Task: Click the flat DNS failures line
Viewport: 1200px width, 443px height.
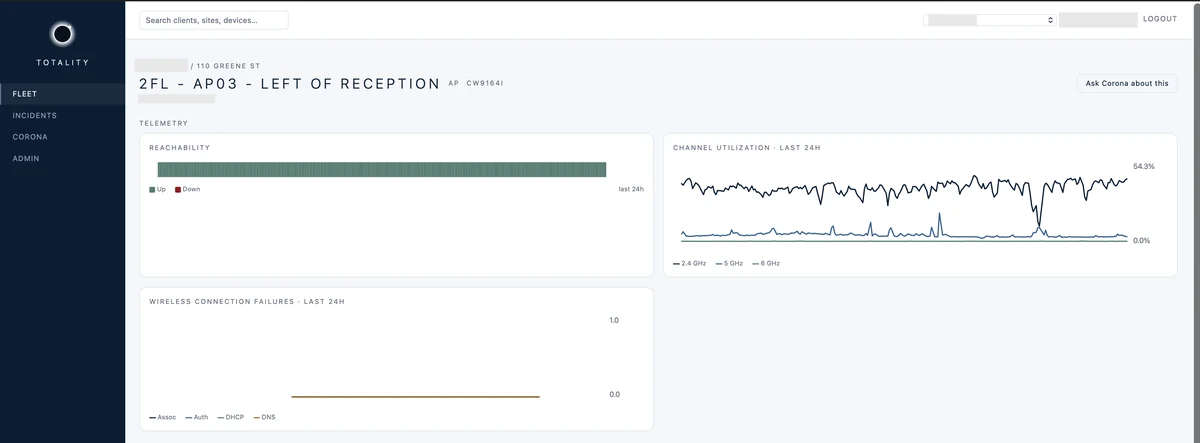Action: [416, 397]
